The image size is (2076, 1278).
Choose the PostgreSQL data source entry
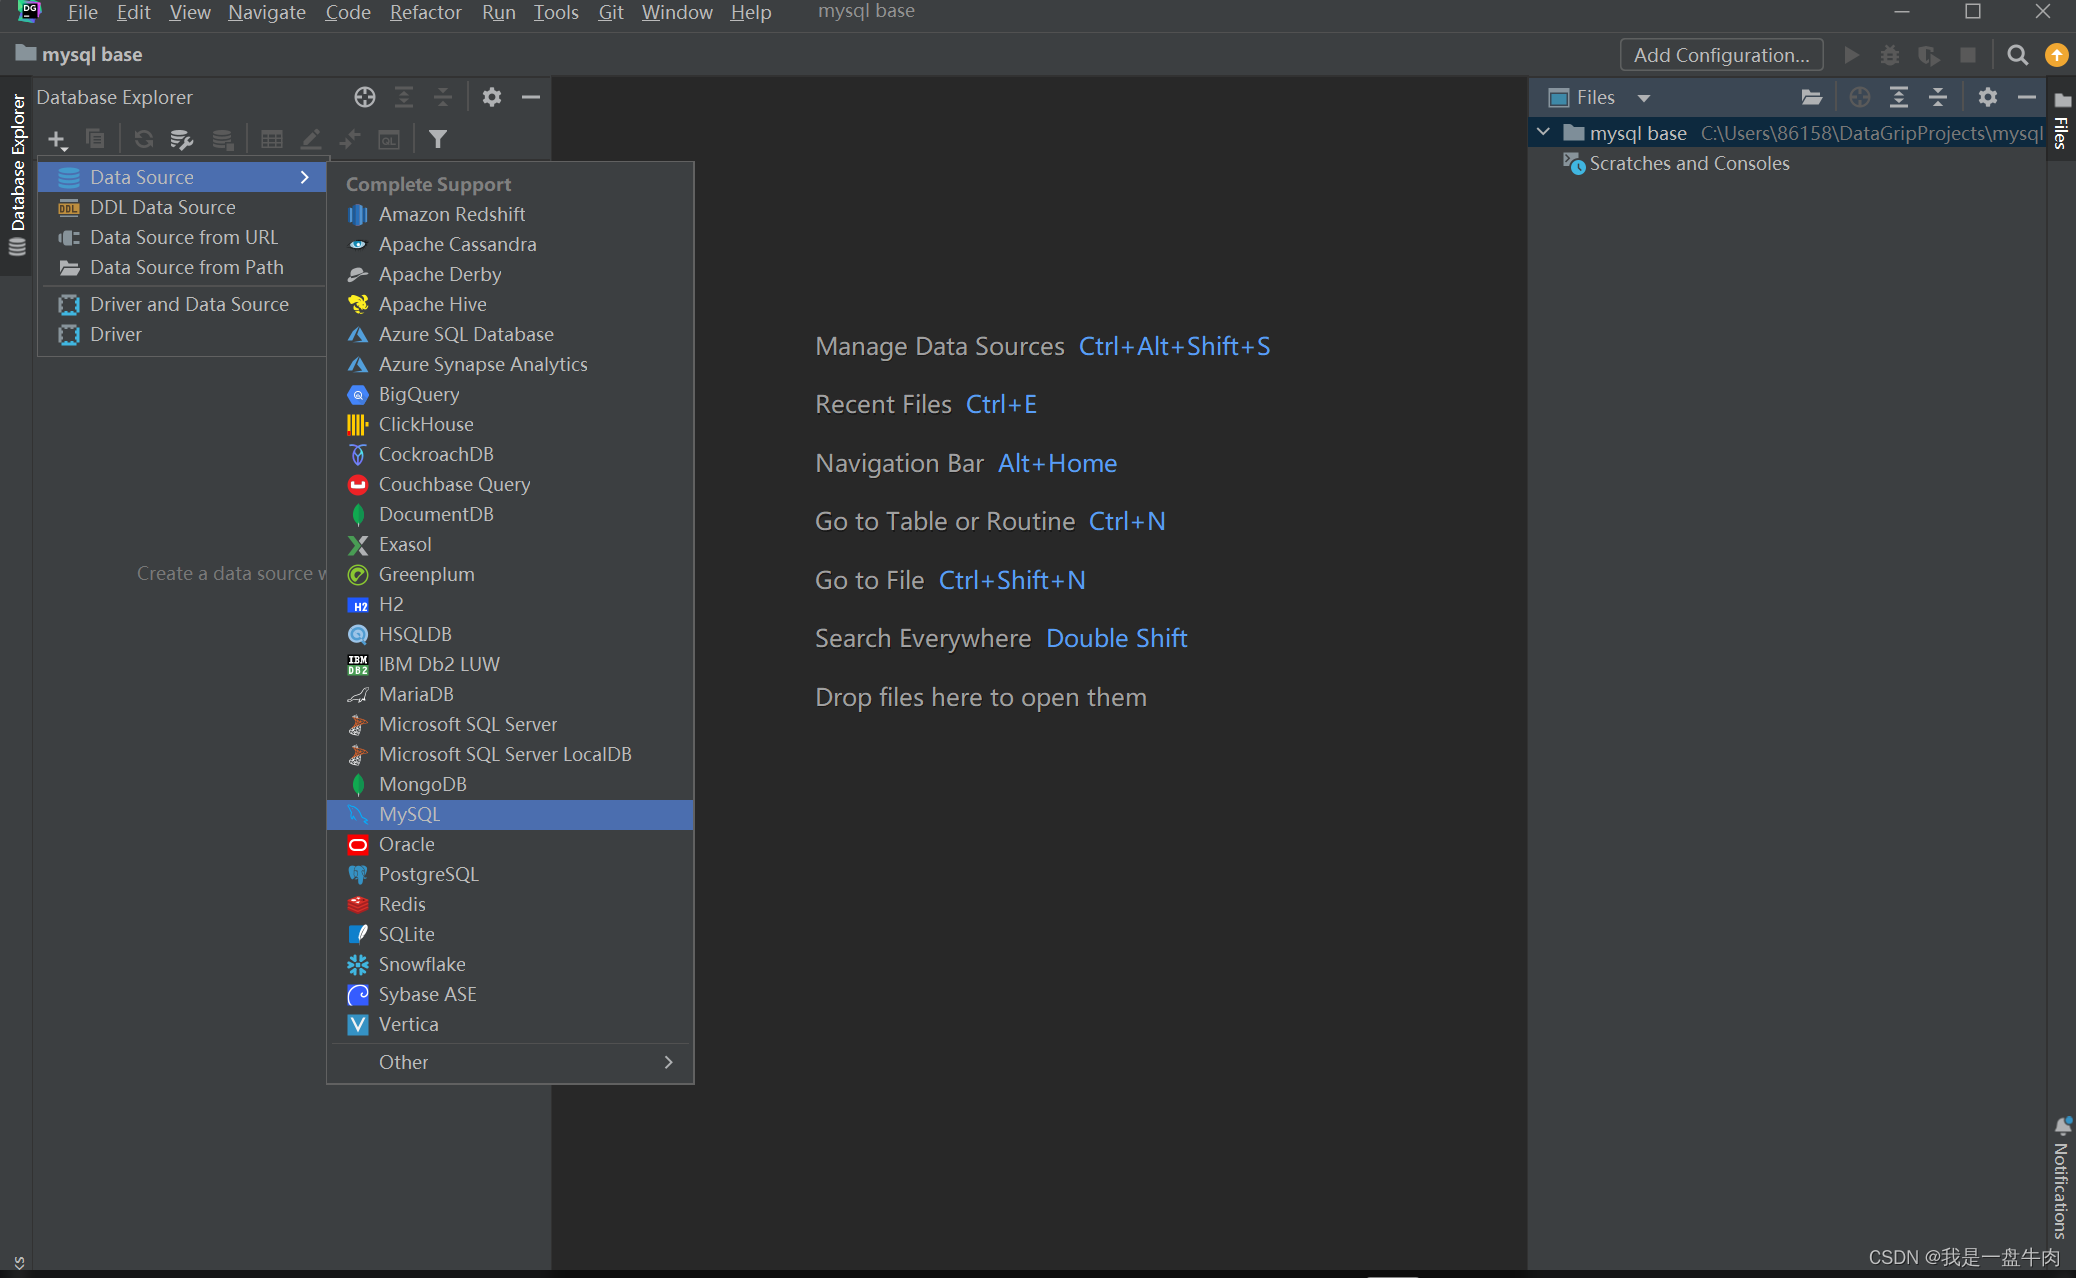(428, 874)
